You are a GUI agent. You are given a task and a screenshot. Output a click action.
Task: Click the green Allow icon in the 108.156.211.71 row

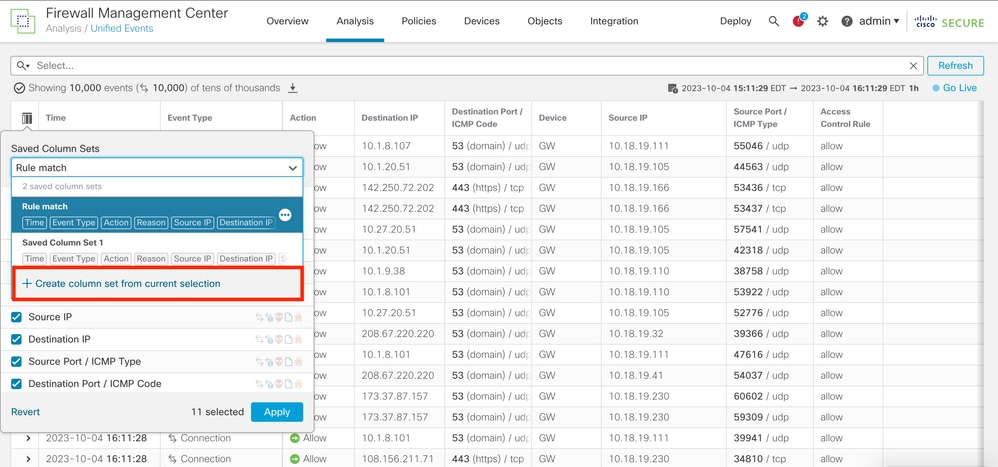[295, 459]
